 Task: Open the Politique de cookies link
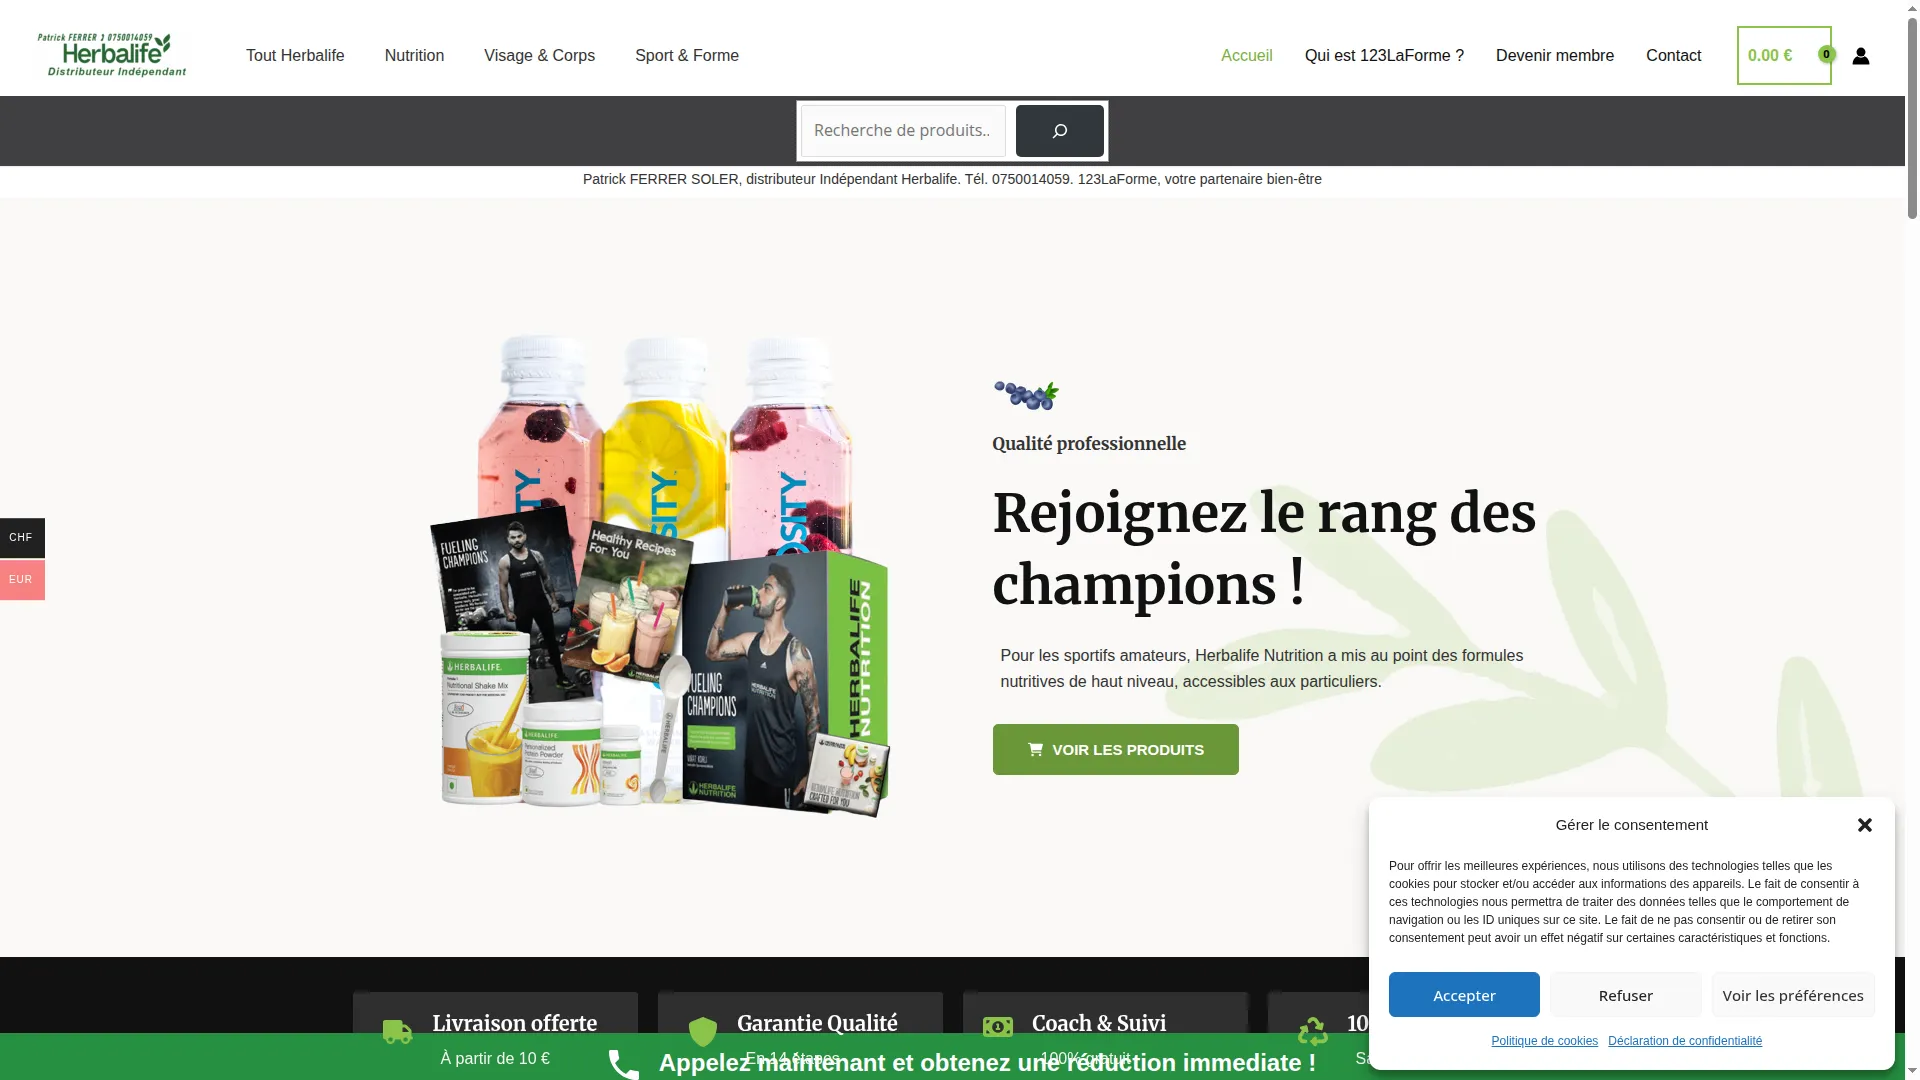[x=1544, y=1042]
